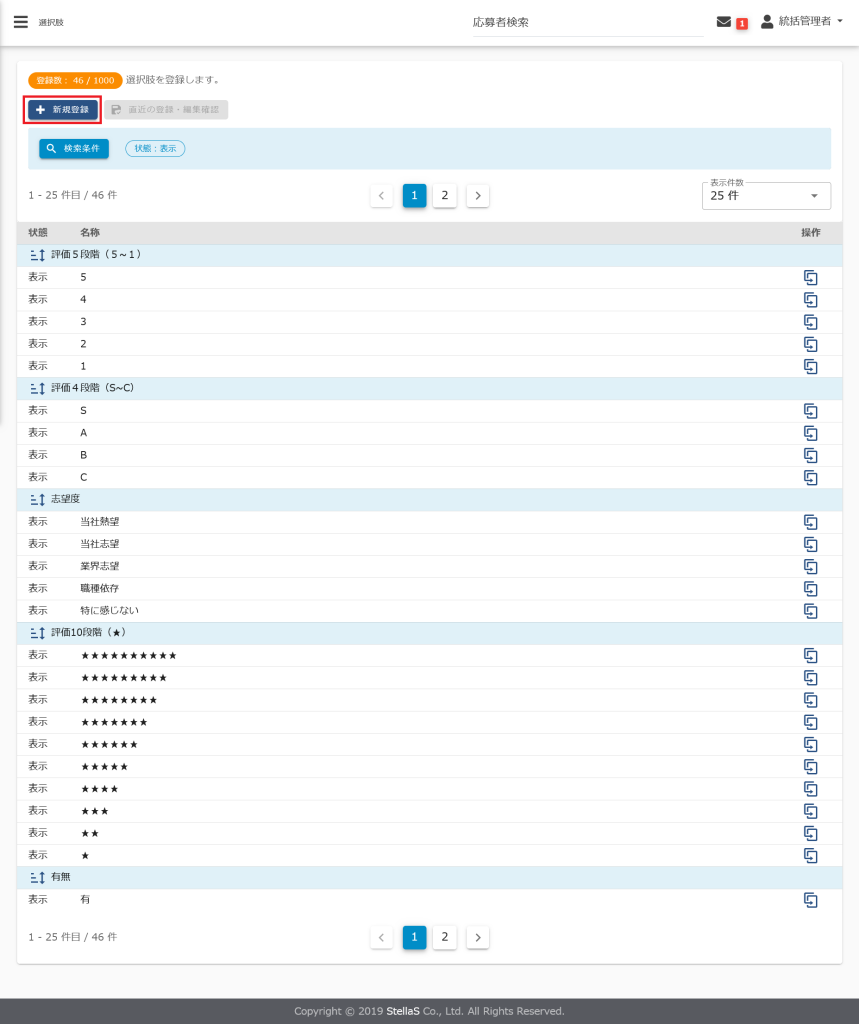Open the hamburger navigation menu

coord(20,22)
